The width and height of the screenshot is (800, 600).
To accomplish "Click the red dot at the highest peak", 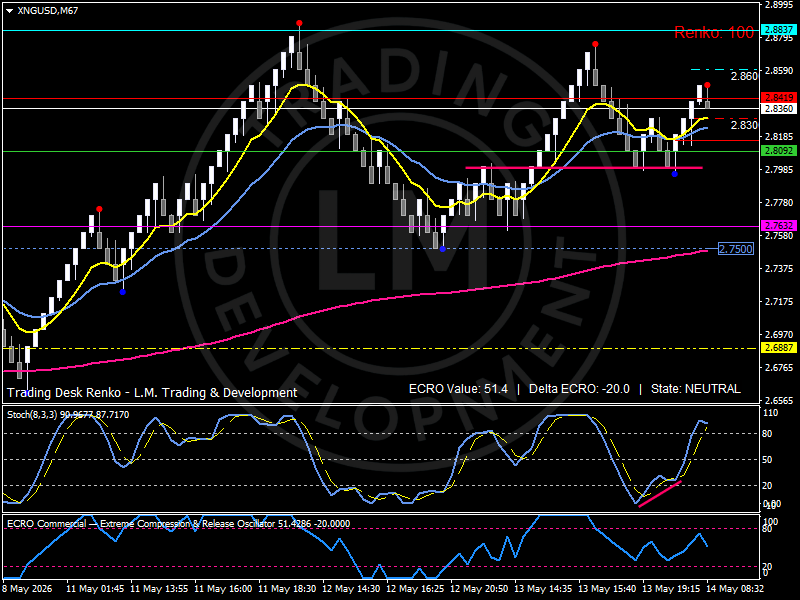I will point(299,23).
